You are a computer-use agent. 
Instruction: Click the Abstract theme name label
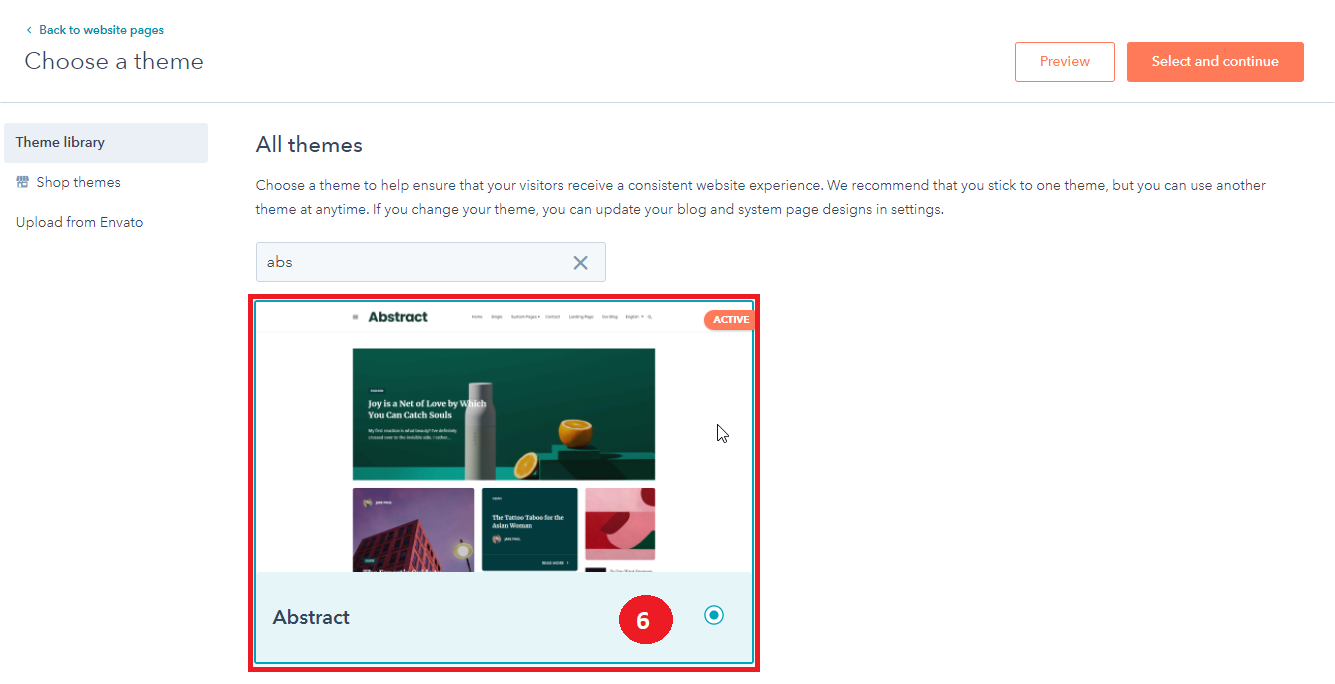(311, 617)
